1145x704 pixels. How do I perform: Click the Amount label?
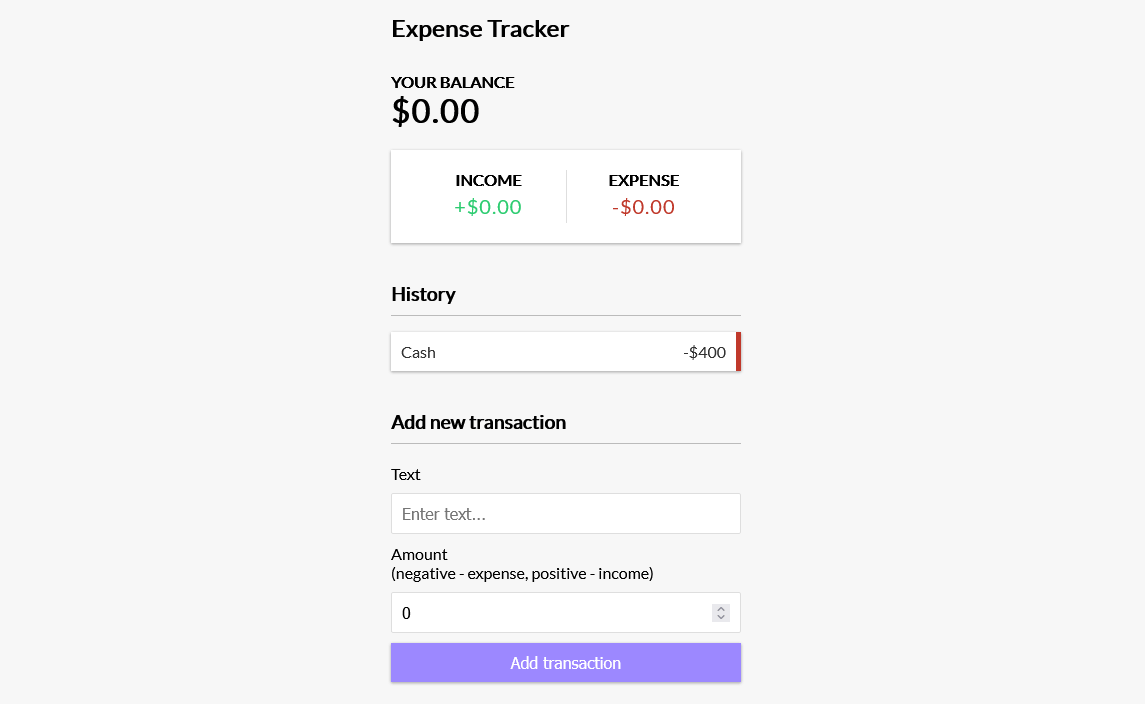pos(419,554)
